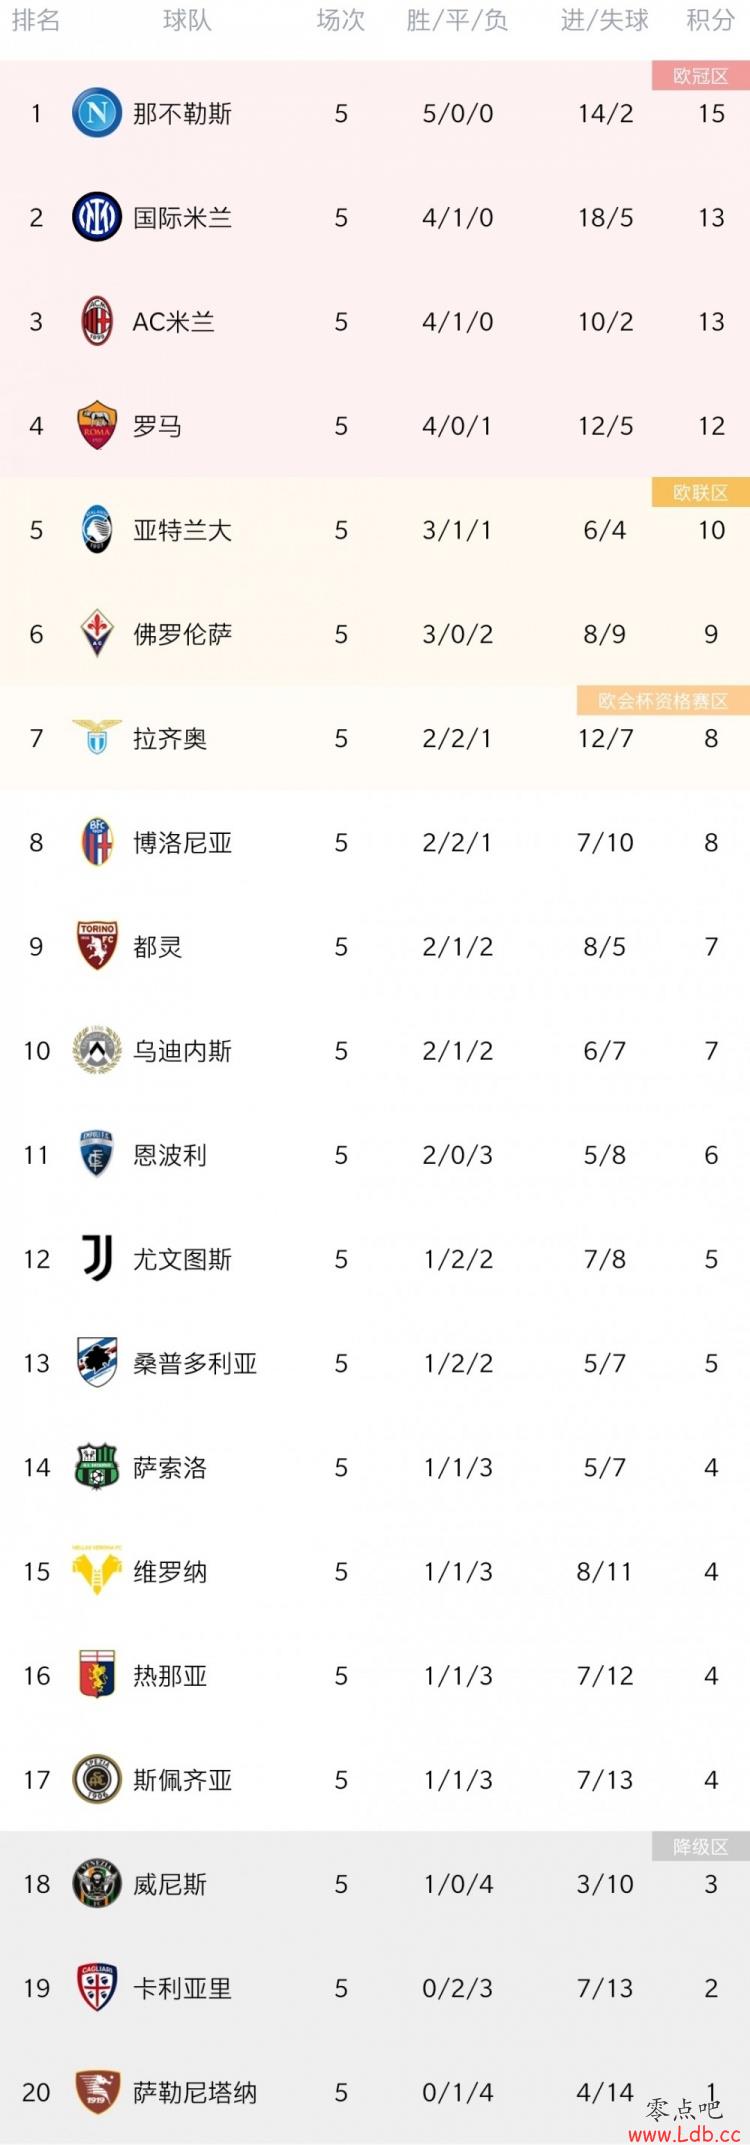
Task: Select the Sassuolo green crest
Action: (97, 1467)
